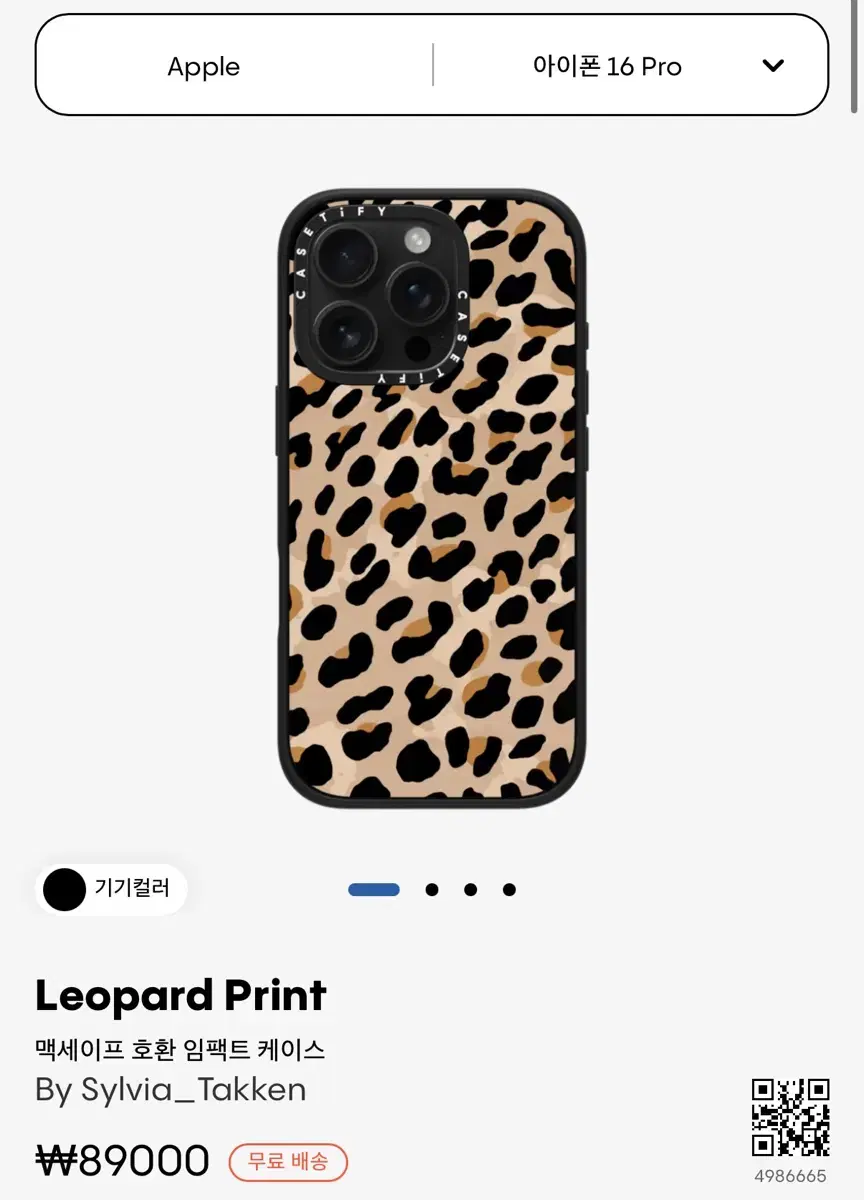Open the 기기컬러 device color pill
The width and height of the screenshot is (864, 1200).
pyautogui.click(x=111, y=889)
